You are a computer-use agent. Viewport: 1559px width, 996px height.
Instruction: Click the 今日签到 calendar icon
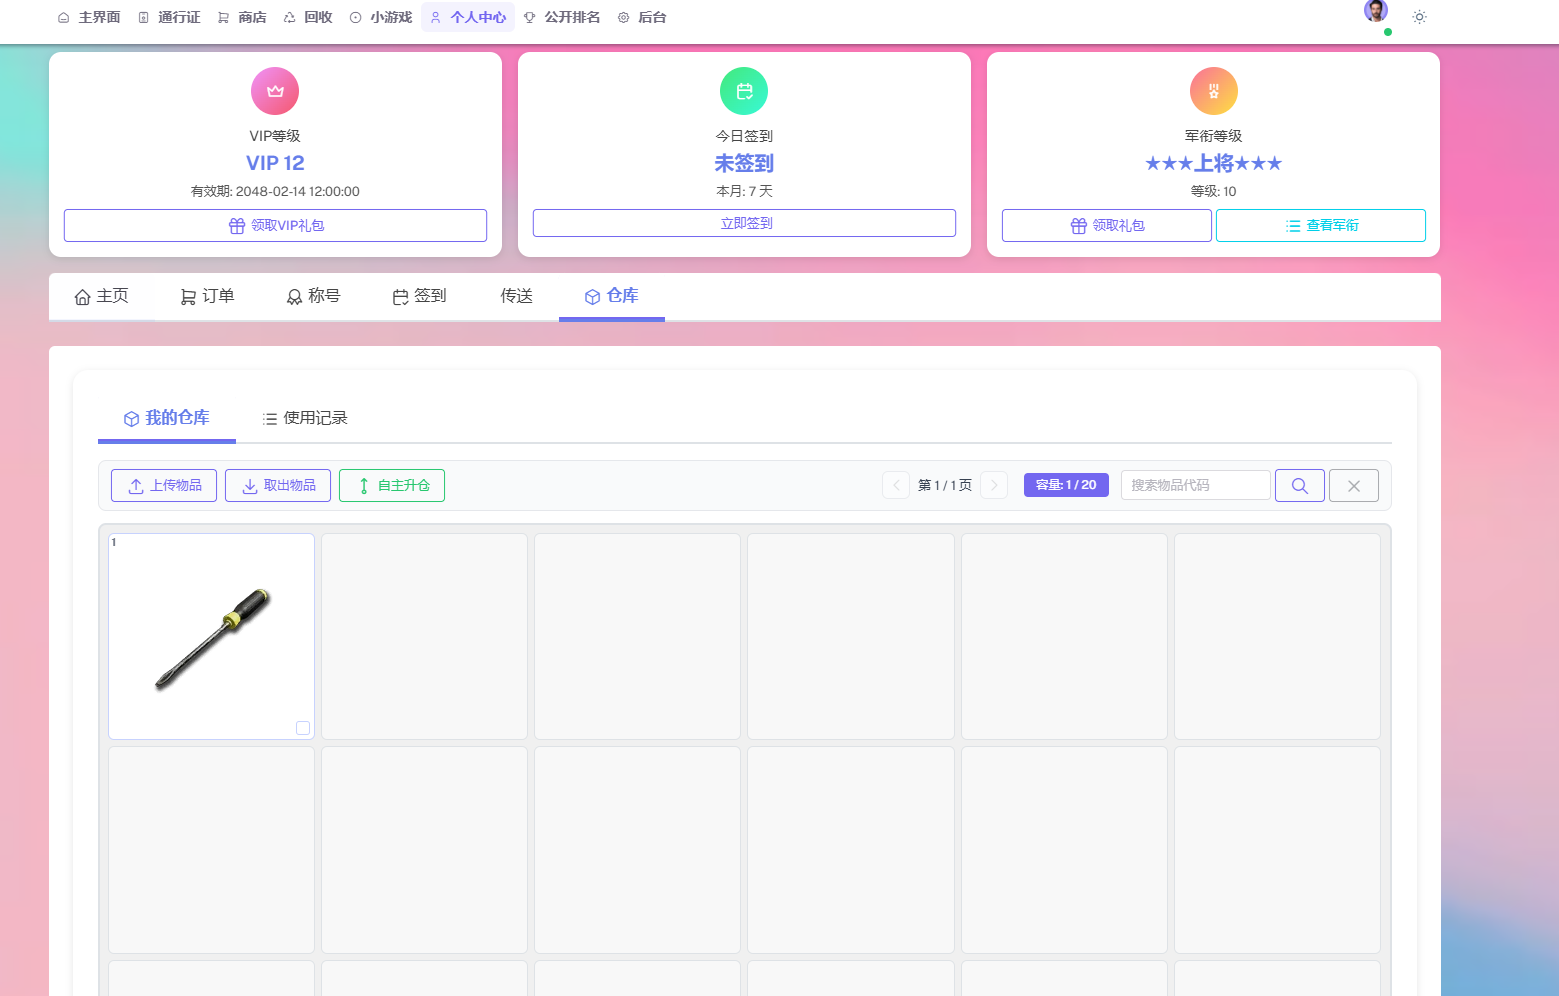[x=744, y=91]
